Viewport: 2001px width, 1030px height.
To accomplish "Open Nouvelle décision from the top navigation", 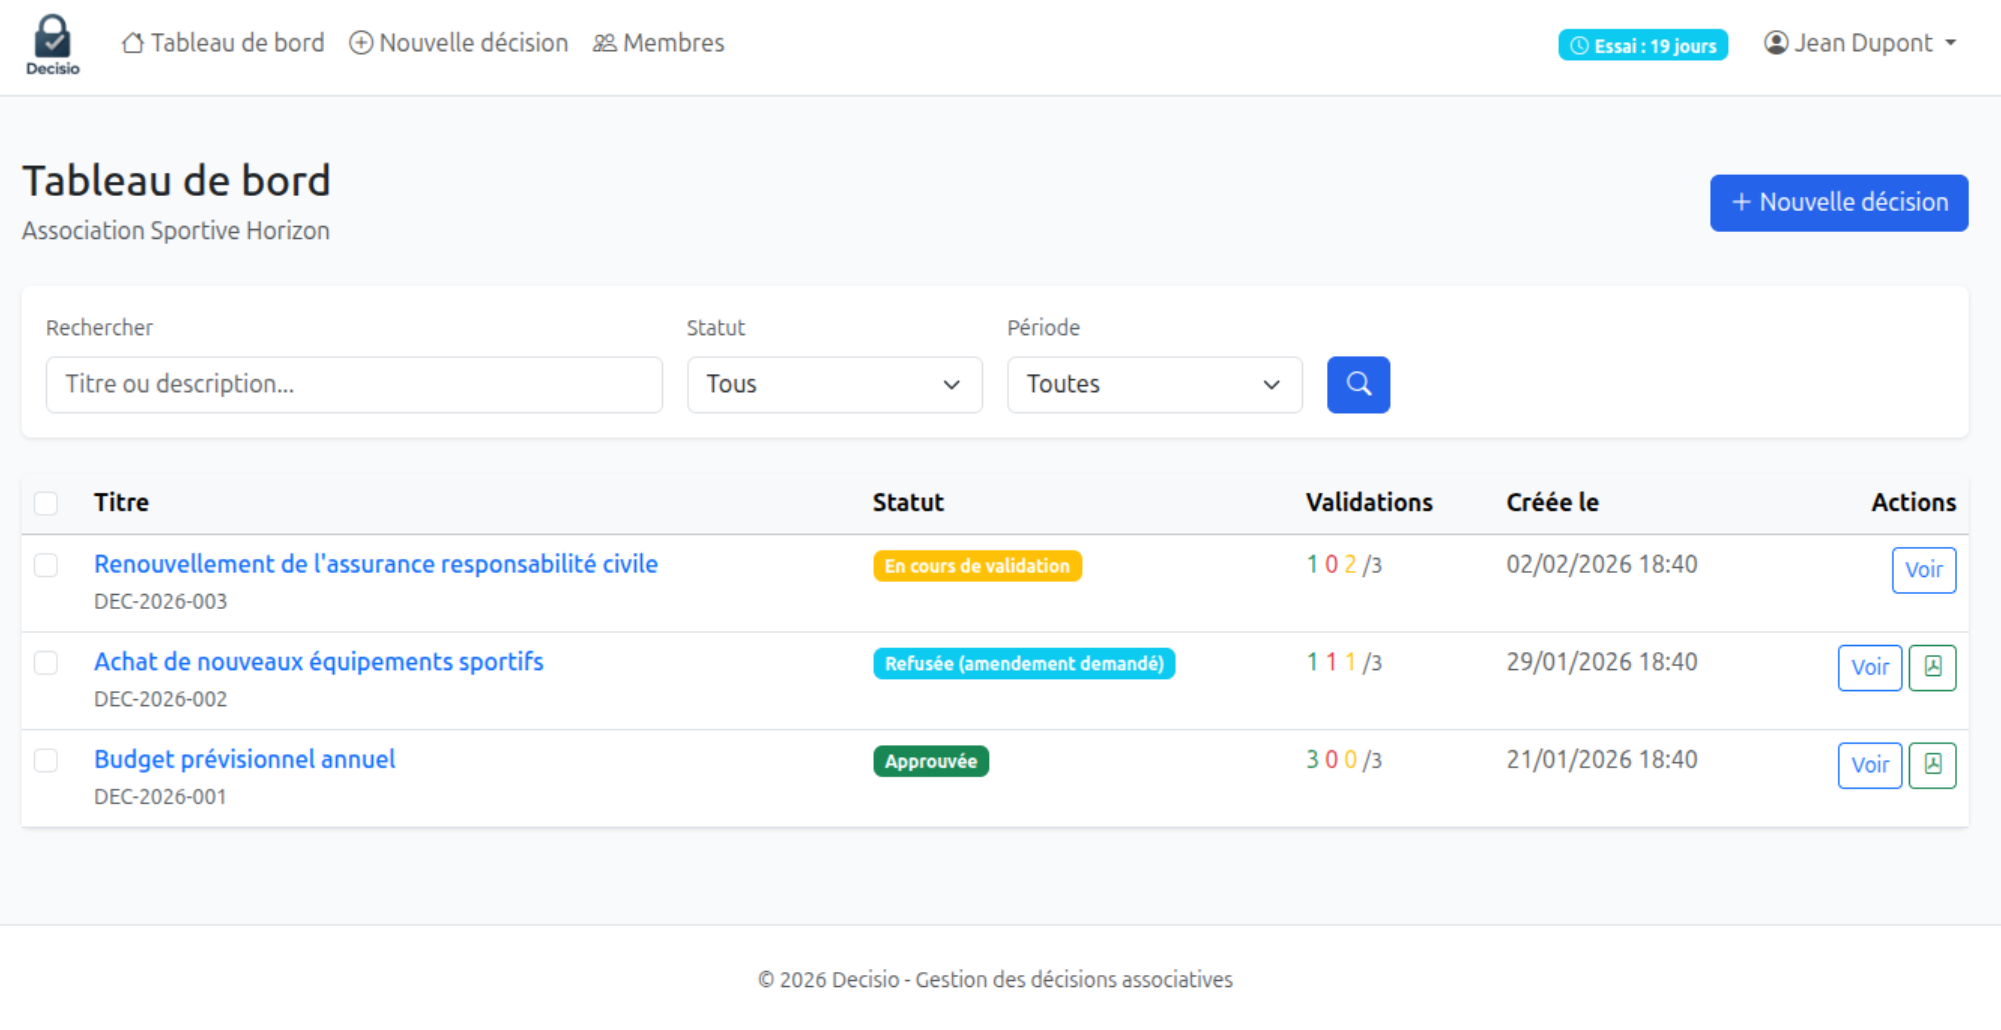I will tap(459, 43).
